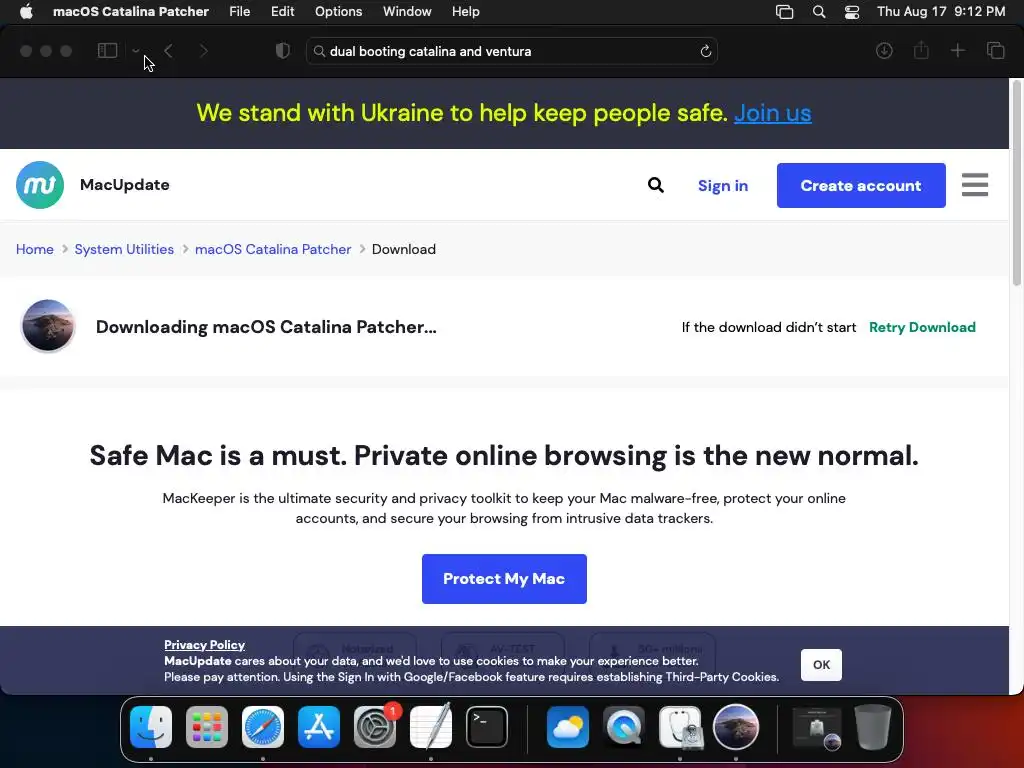Click the MacUpdate site name
1024x768 pixels.
(125, 185)
